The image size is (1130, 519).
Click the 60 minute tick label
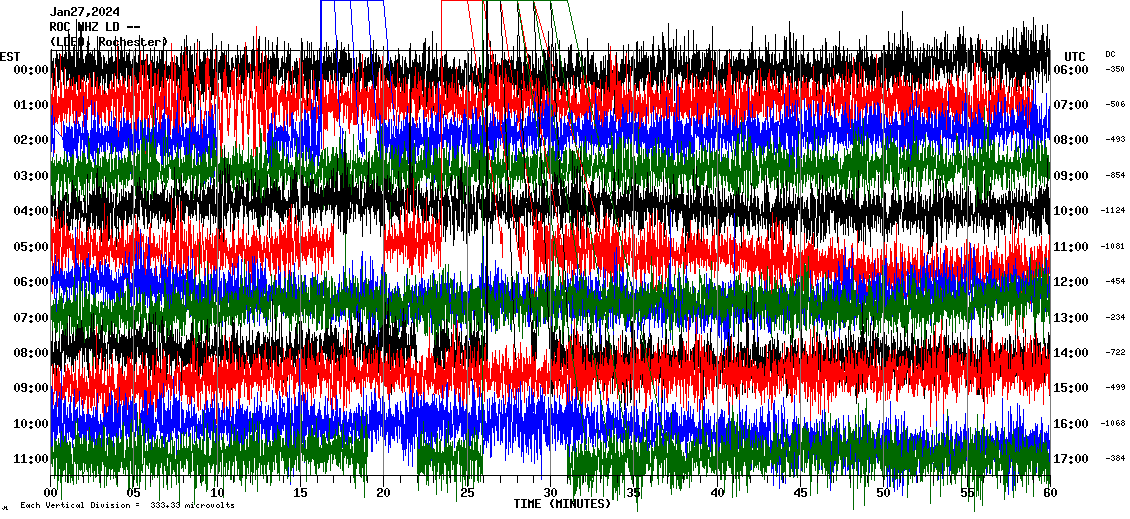pos(1049,493)
